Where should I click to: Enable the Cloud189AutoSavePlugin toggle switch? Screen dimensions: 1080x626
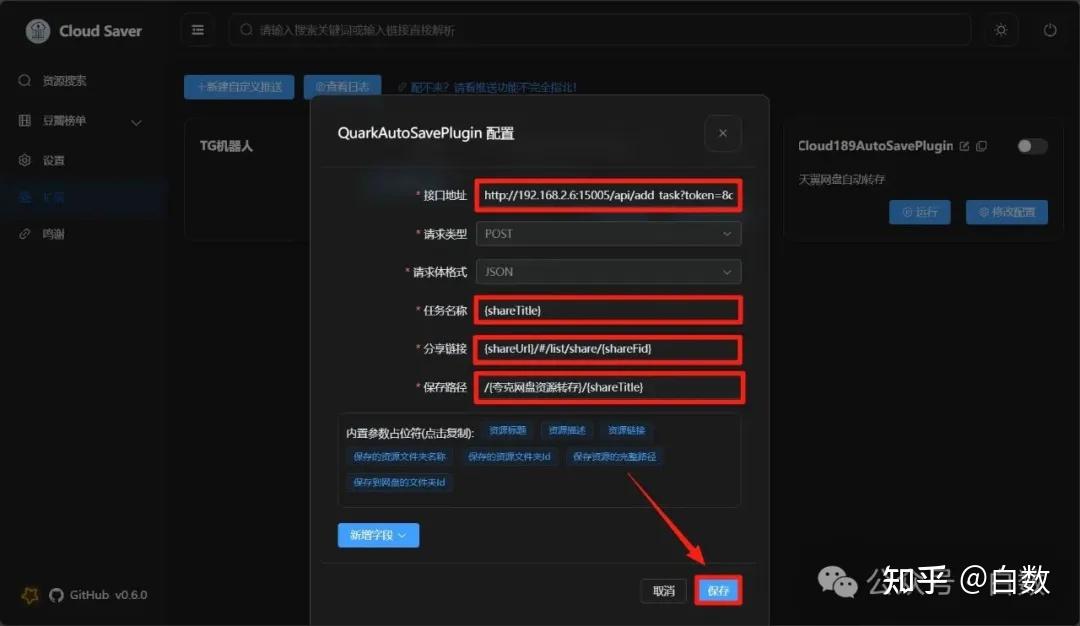click(x=1031, y=145)
